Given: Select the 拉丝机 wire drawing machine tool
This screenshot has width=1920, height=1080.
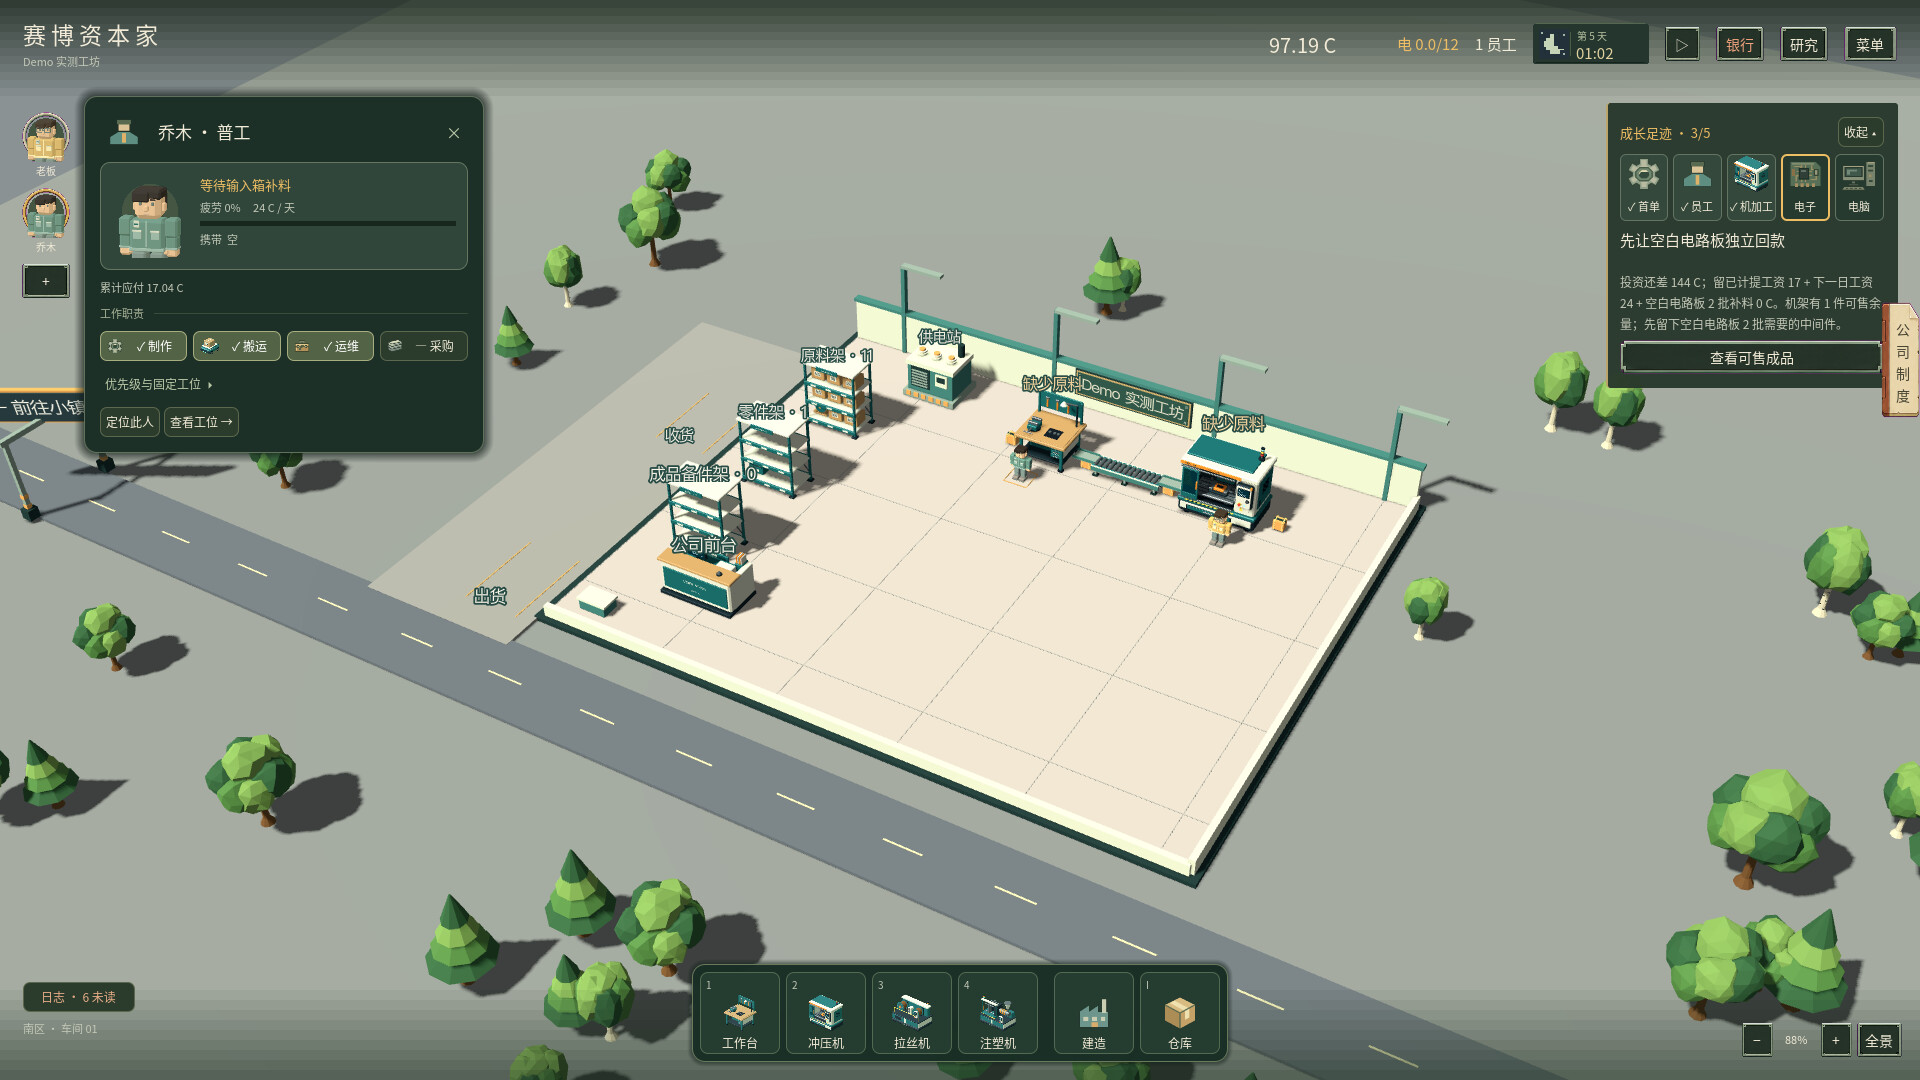Looking at the screenshot, I should [912, 1013].
